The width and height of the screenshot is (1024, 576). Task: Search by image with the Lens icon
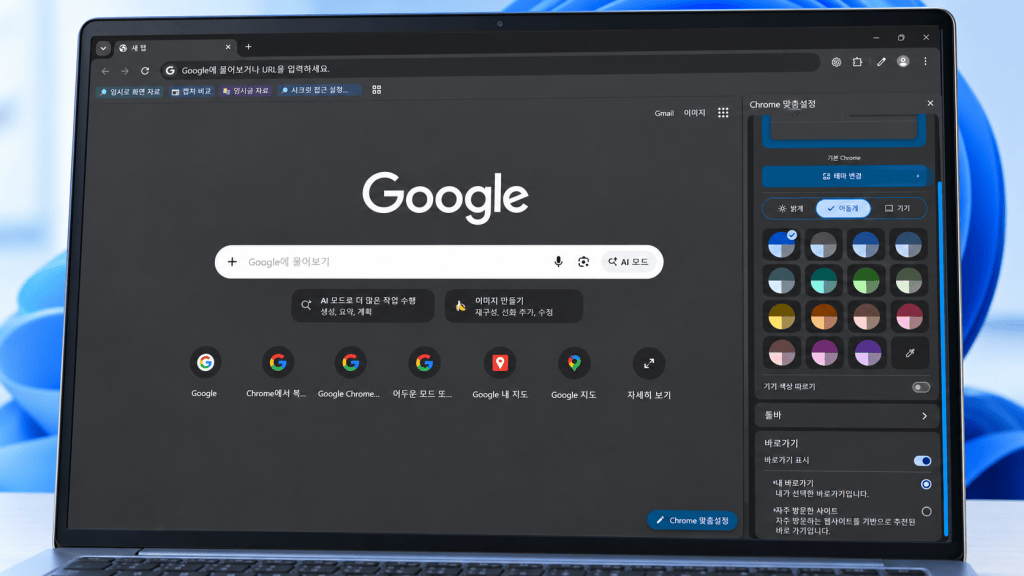(583, 262)
